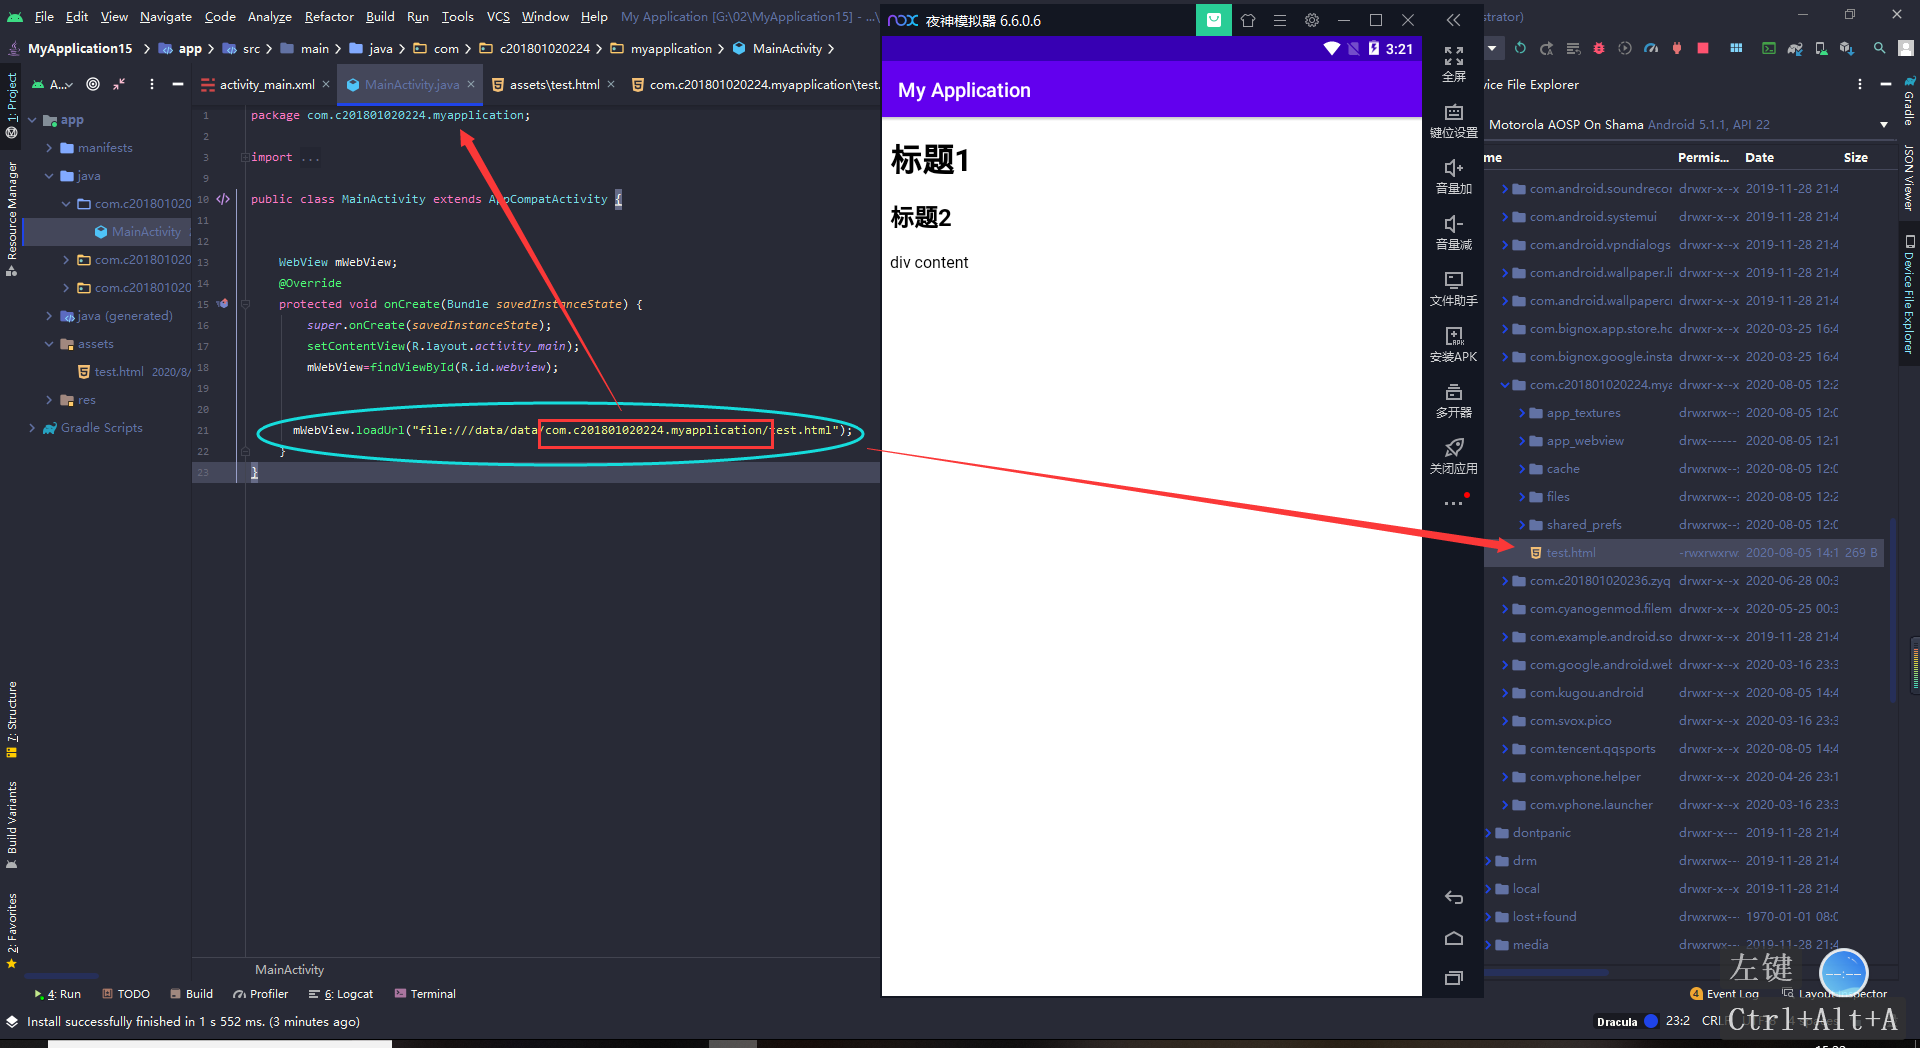The height and width of the screenshot is (1048, 1920).
Task: Click the Debug app bug icon
Action: pos(1598,48)
